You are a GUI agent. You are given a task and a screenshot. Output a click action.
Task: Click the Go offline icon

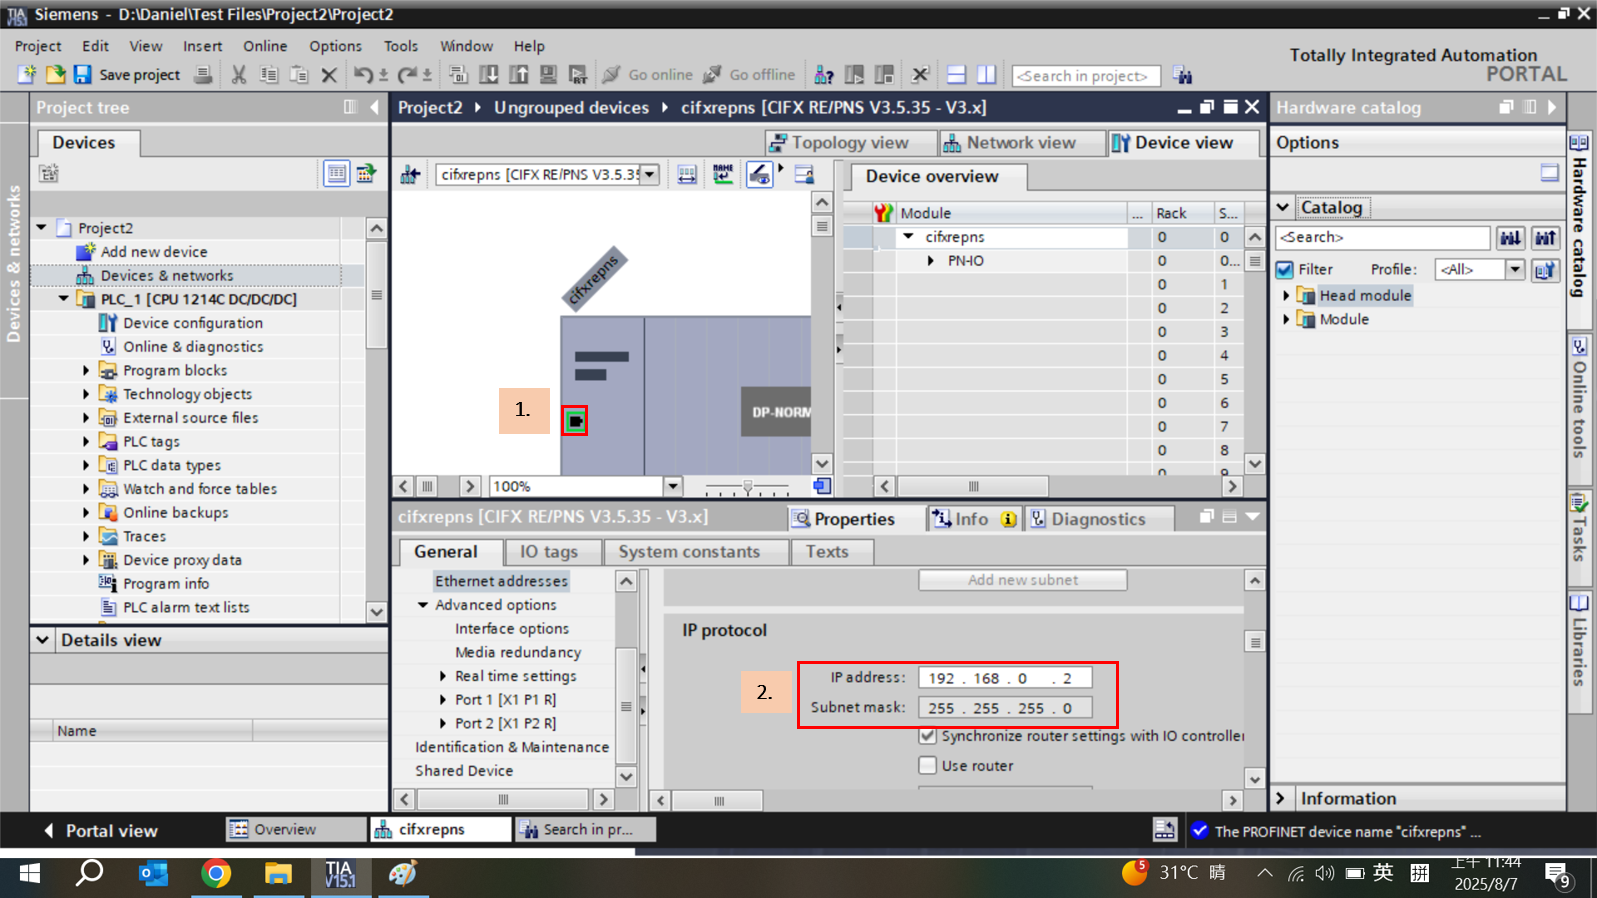[x=712, y=74]
